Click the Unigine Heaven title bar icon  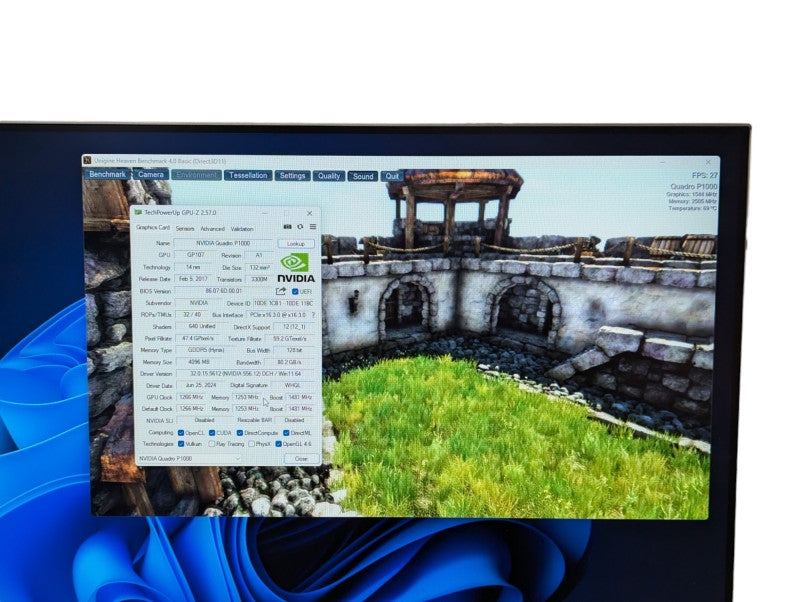(87, 160)
